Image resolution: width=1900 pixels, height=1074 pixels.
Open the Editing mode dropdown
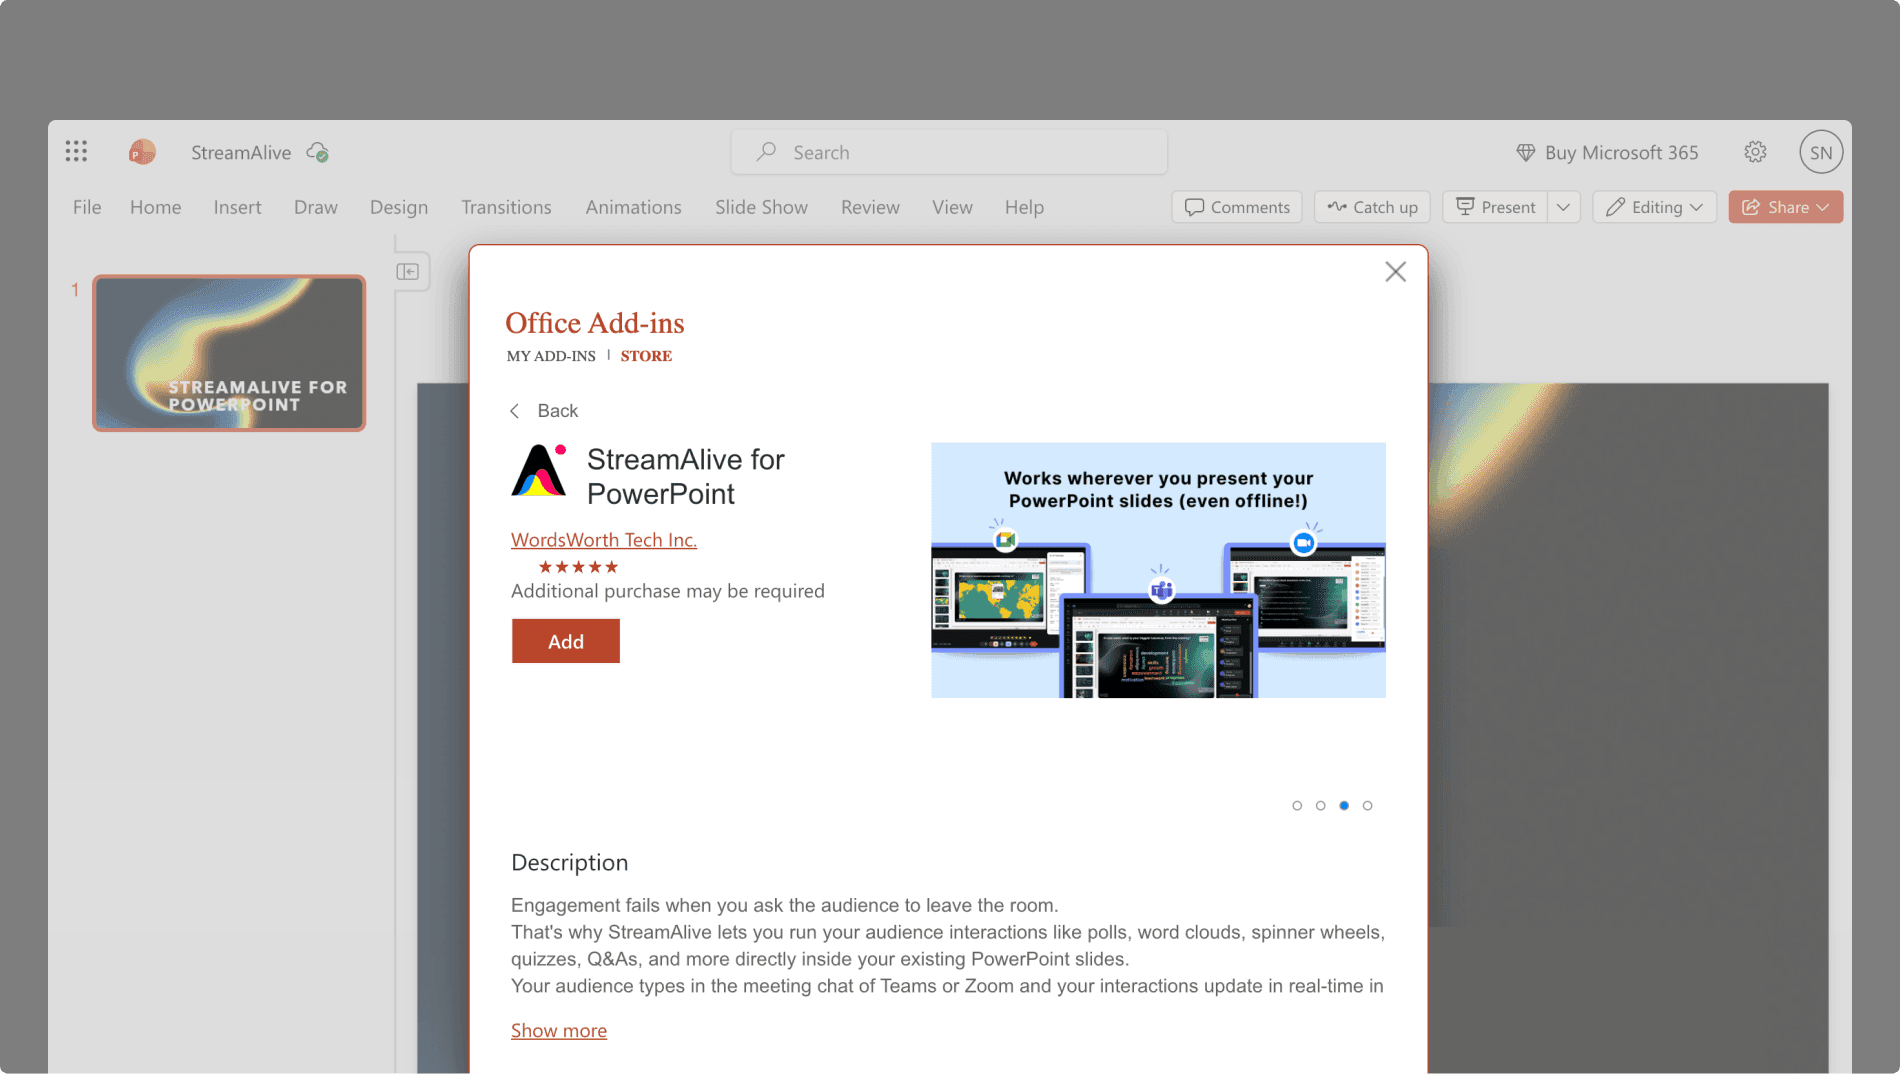click(1654, 207)
